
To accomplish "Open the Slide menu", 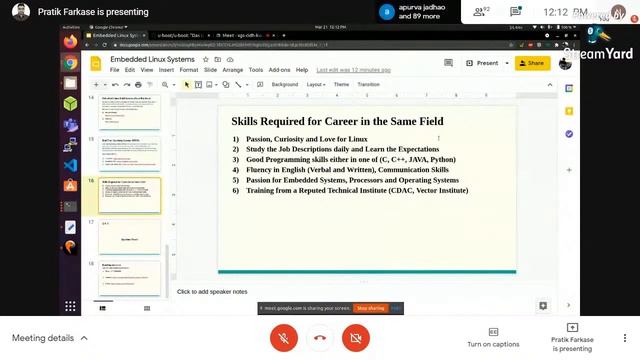I will click(x=210, y=70).
